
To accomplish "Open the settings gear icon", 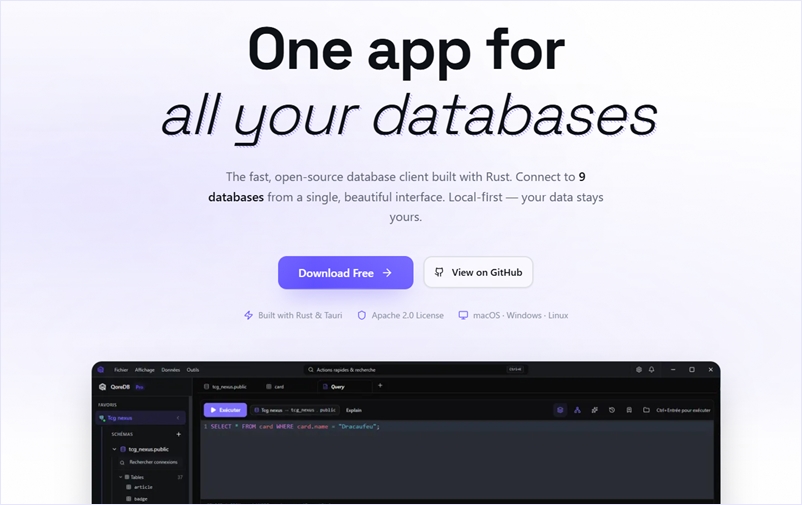I will point(639,369).
